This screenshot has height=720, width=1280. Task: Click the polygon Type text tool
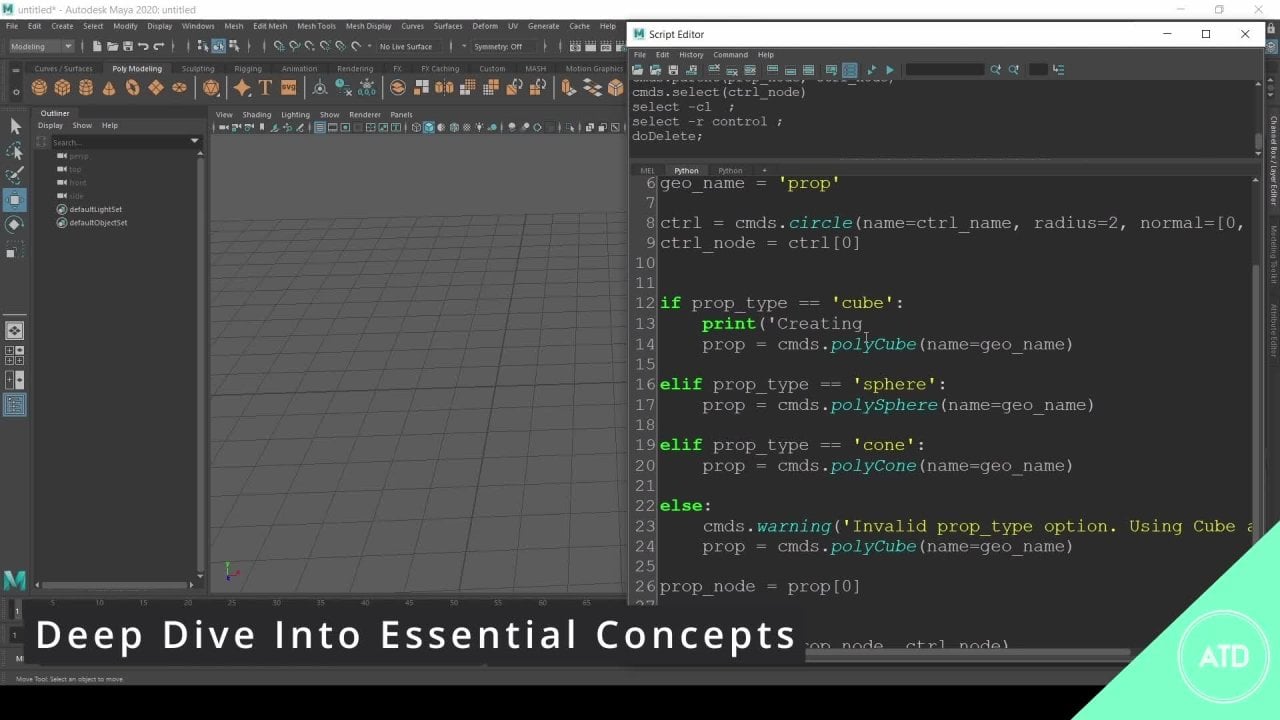click(265, 88)
